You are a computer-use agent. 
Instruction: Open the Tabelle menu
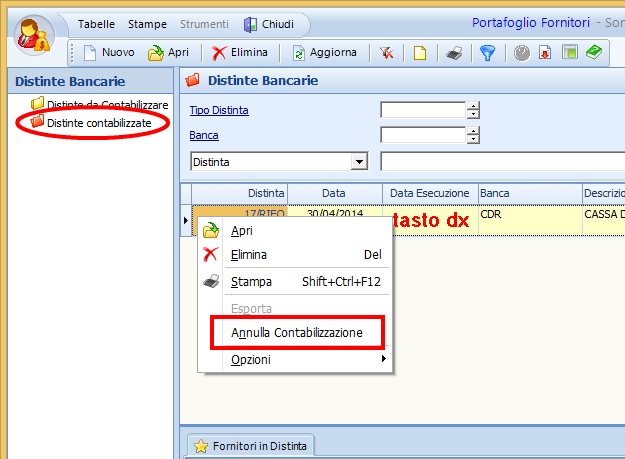pos(97,23)
